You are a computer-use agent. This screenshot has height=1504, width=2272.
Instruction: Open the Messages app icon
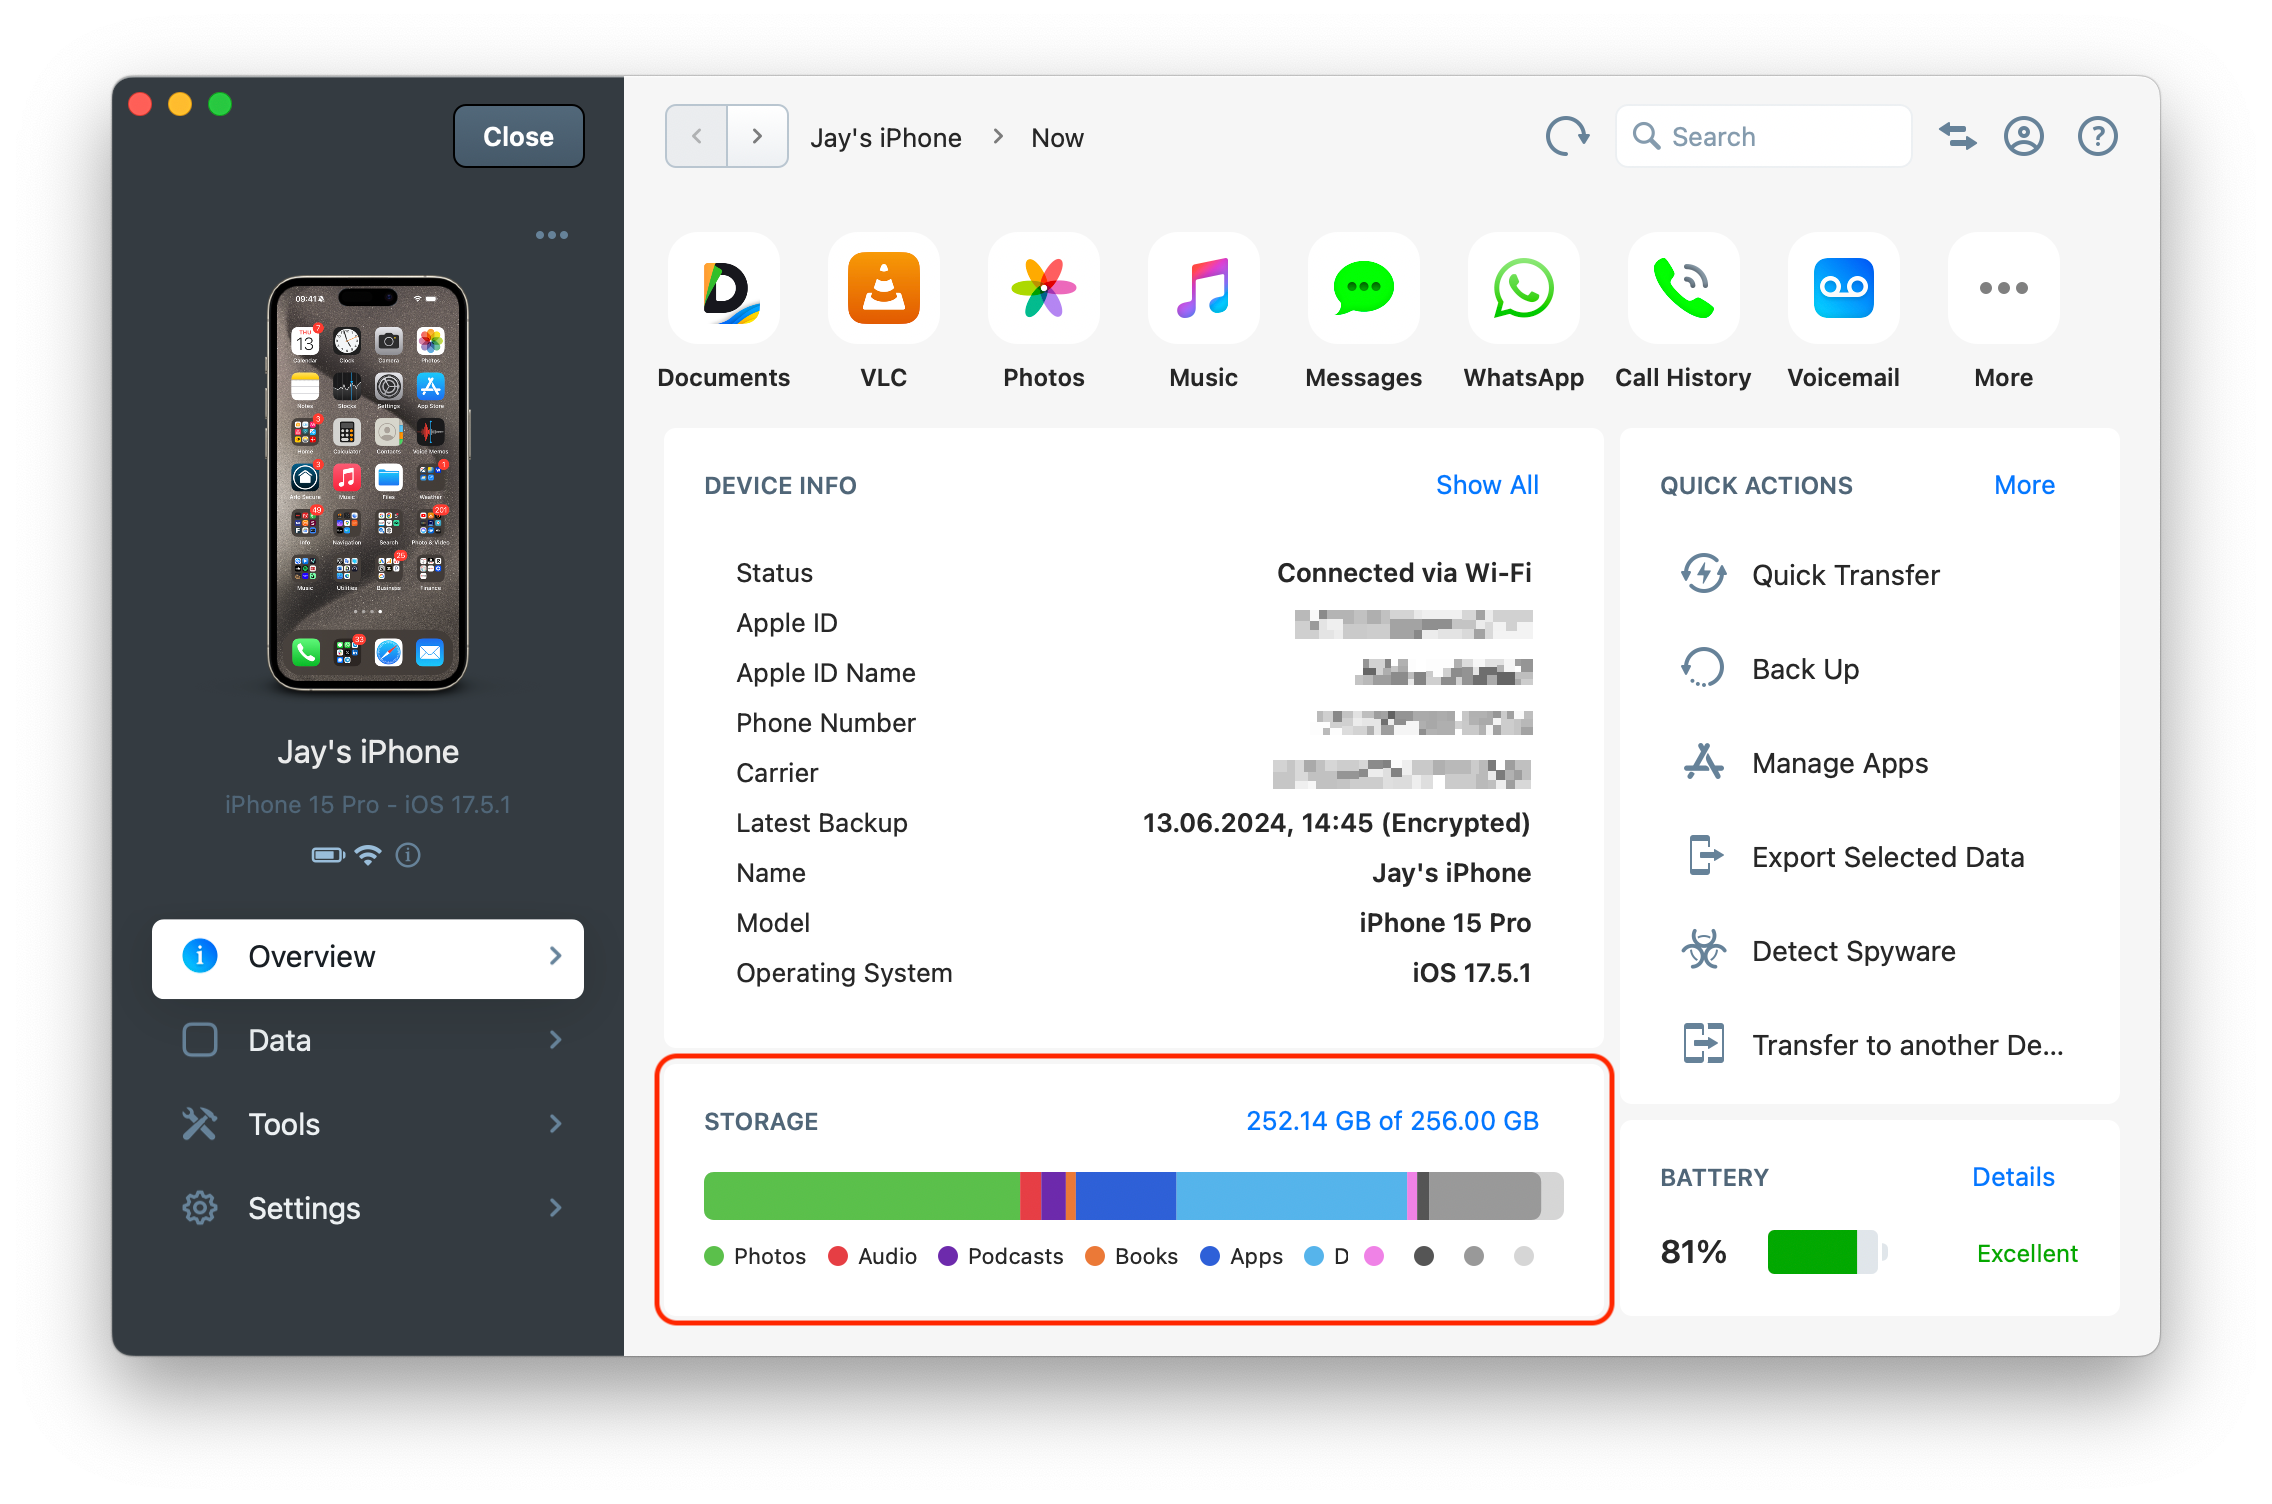point(1364,288)
